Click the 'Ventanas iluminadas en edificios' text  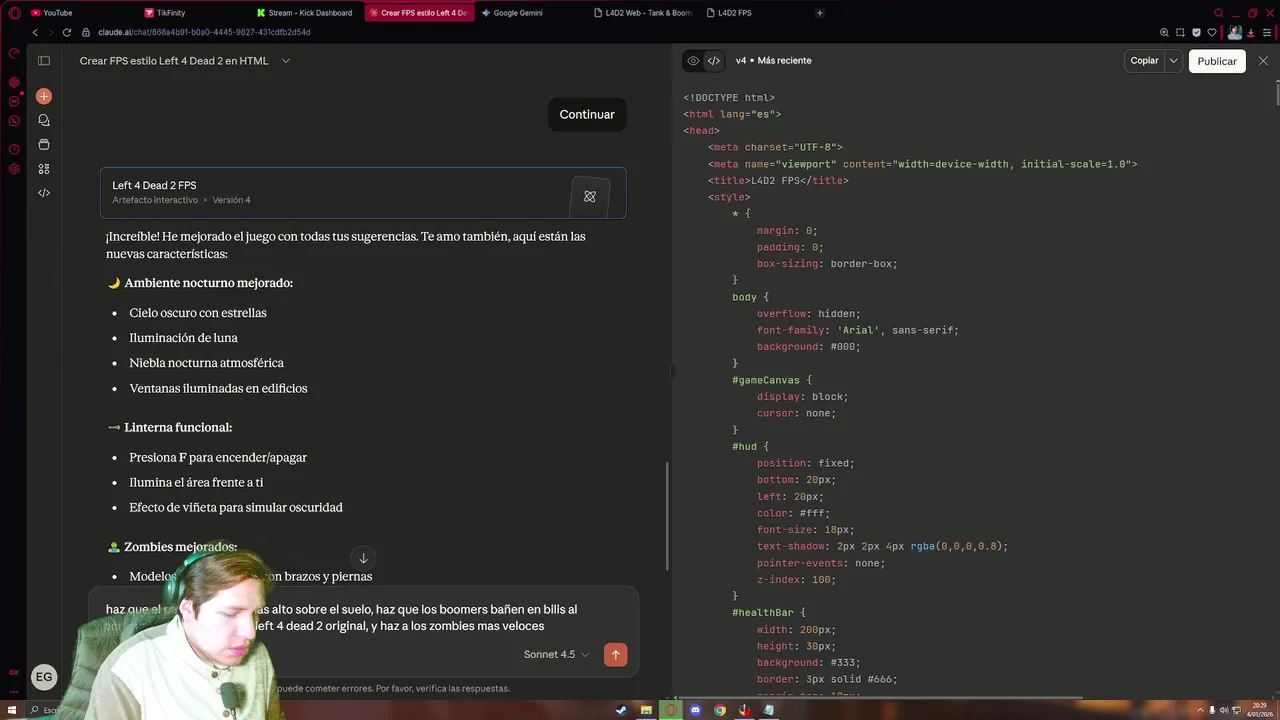218,388
